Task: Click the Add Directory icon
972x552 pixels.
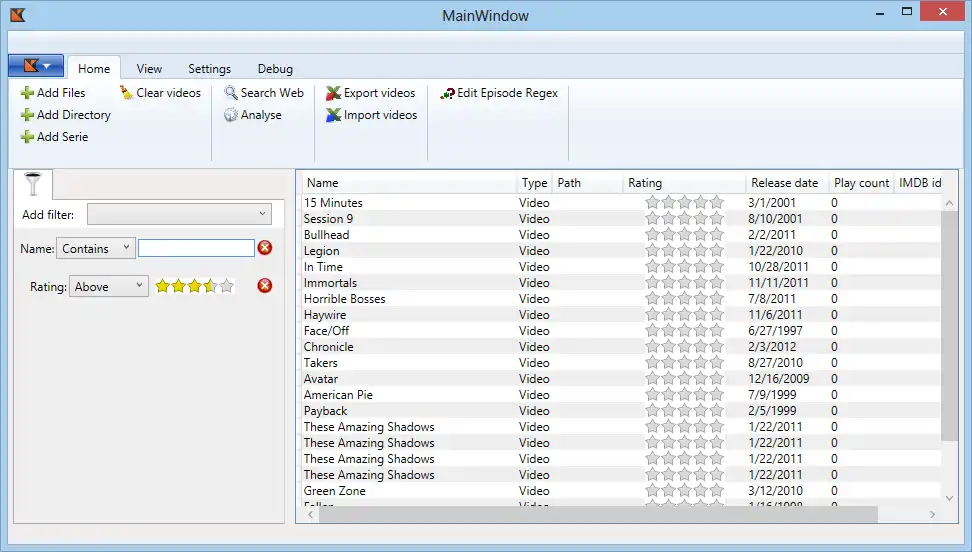Action: 27,115
